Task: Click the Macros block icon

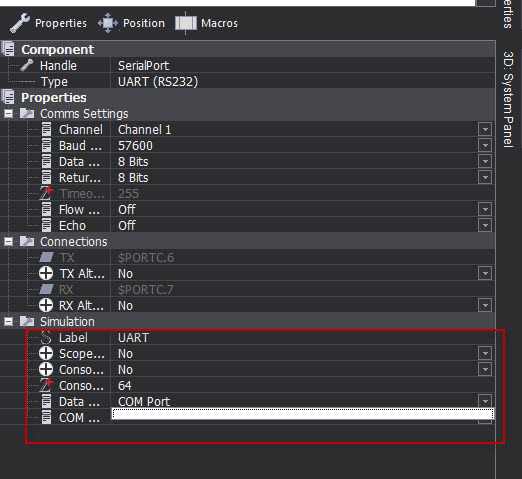Action: (x=186, y=23)
